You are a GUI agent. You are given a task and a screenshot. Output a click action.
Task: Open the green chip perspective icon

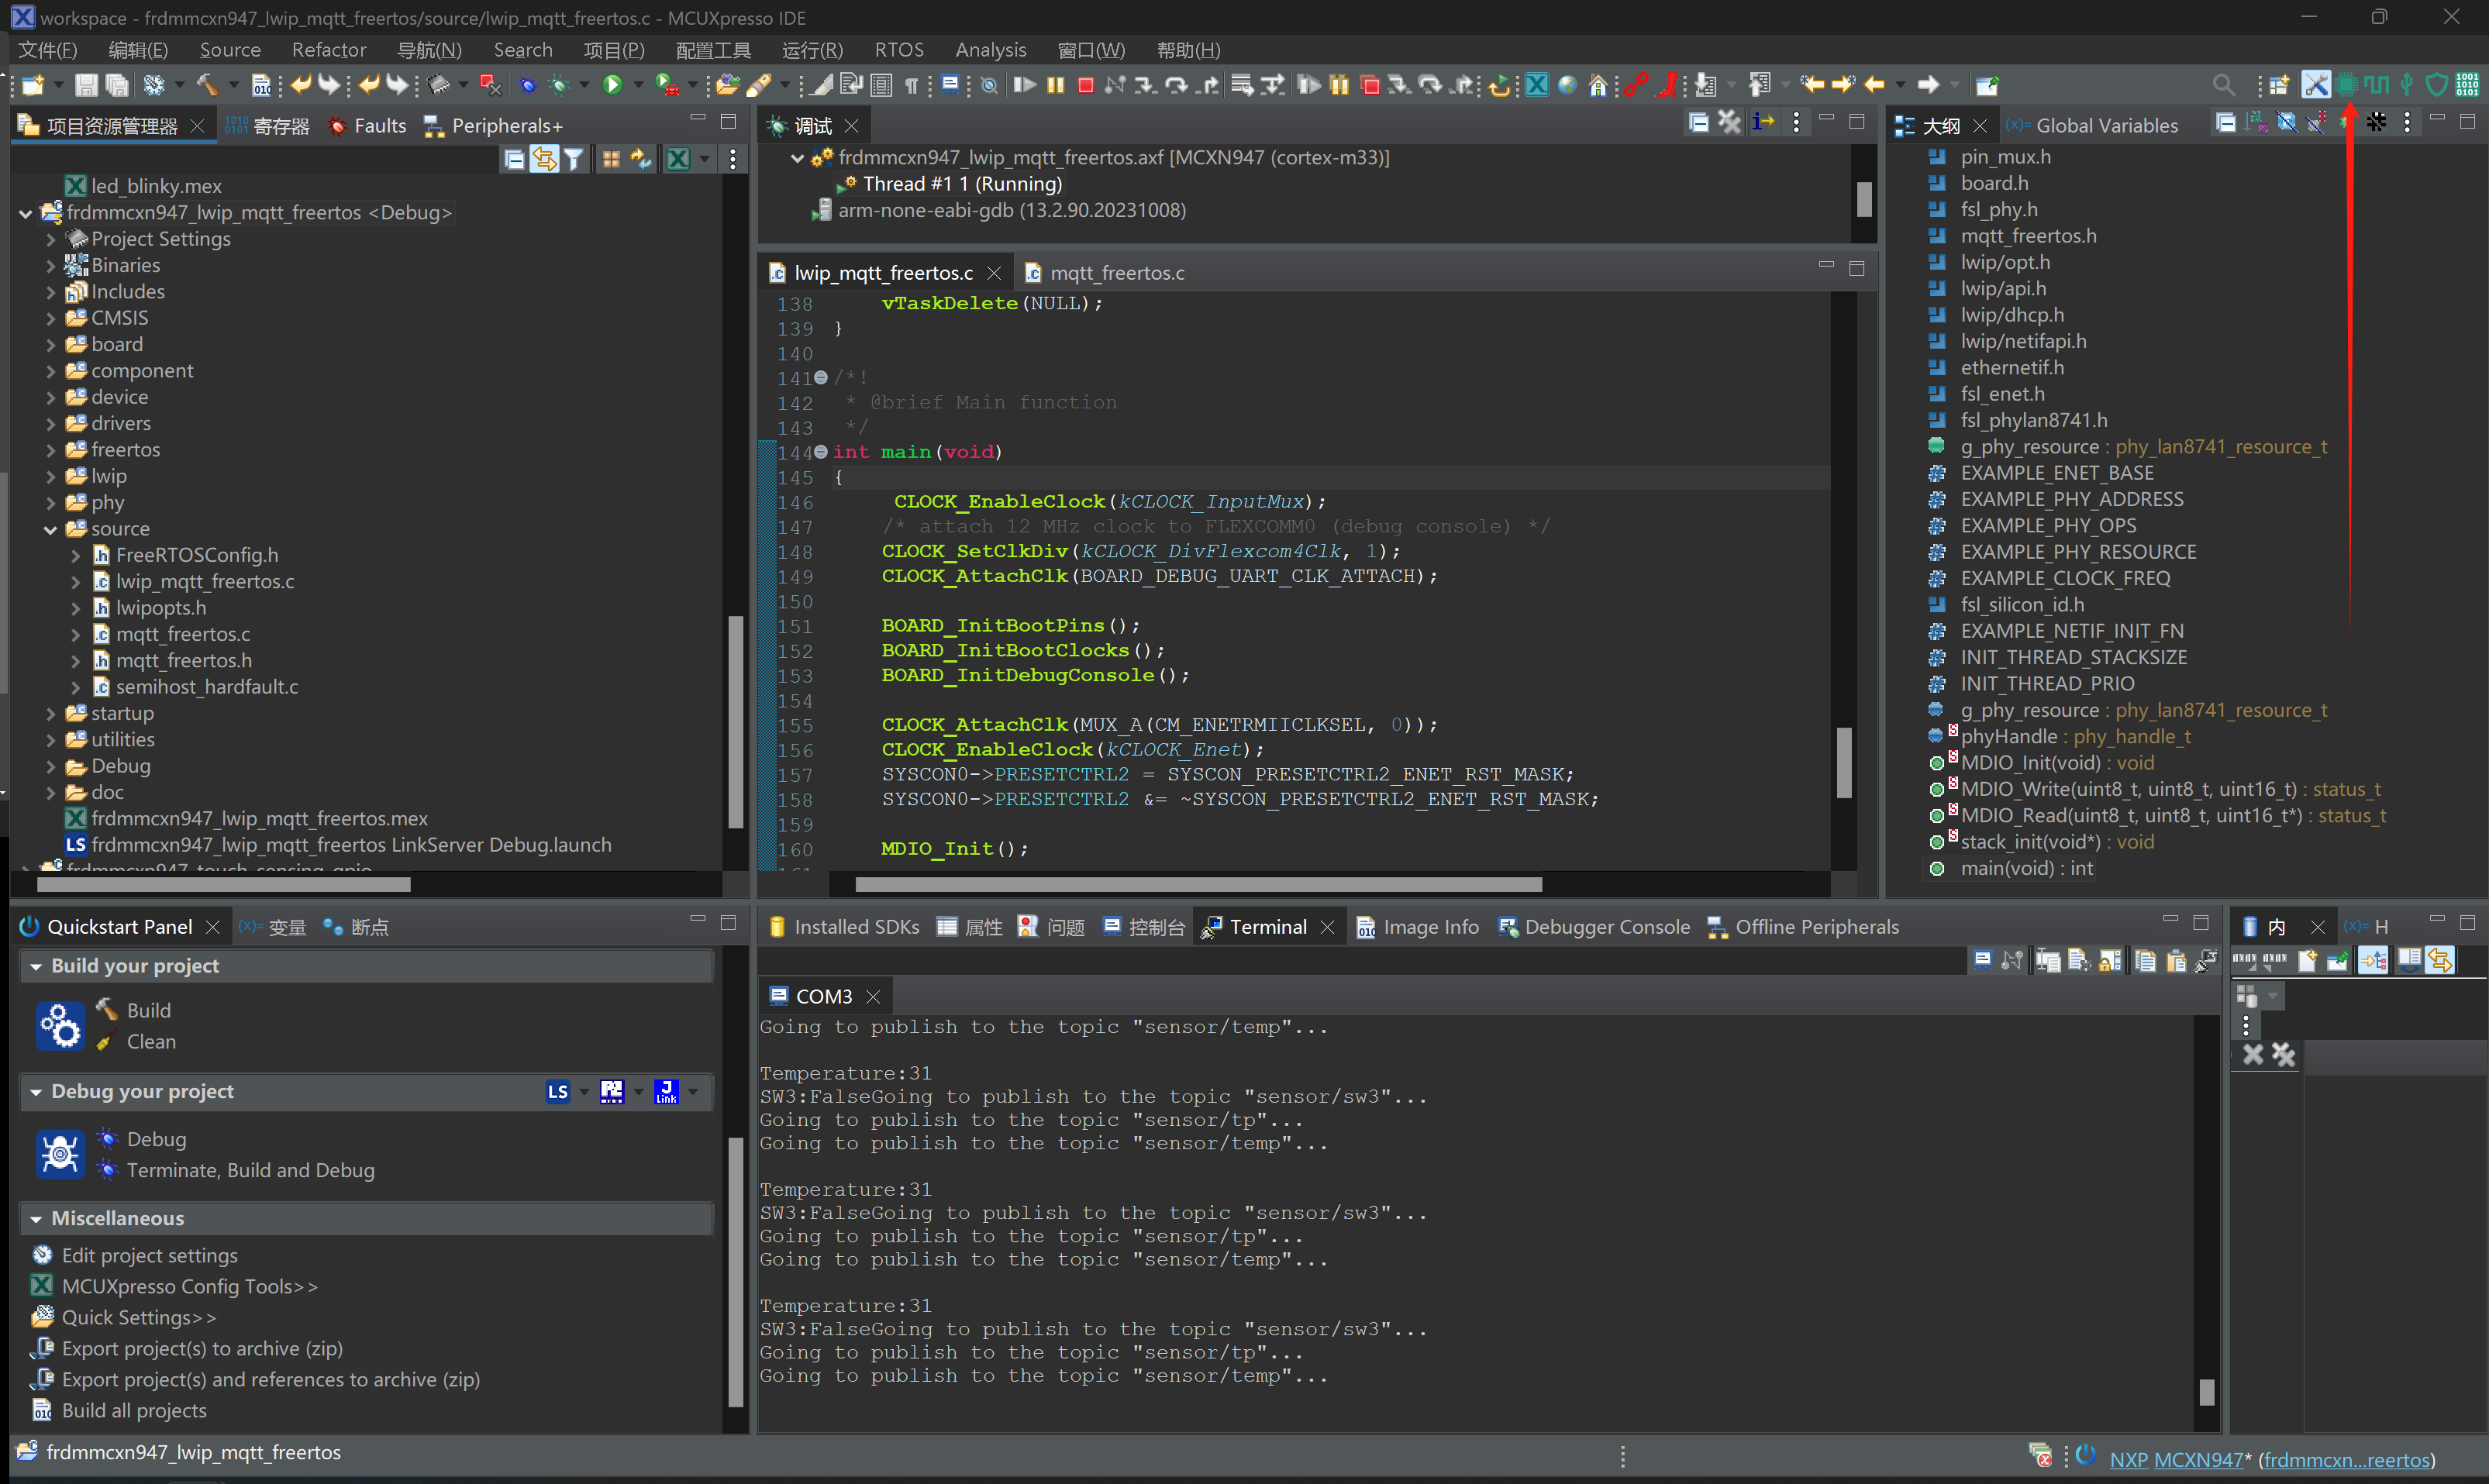(x=2347, y=85)
